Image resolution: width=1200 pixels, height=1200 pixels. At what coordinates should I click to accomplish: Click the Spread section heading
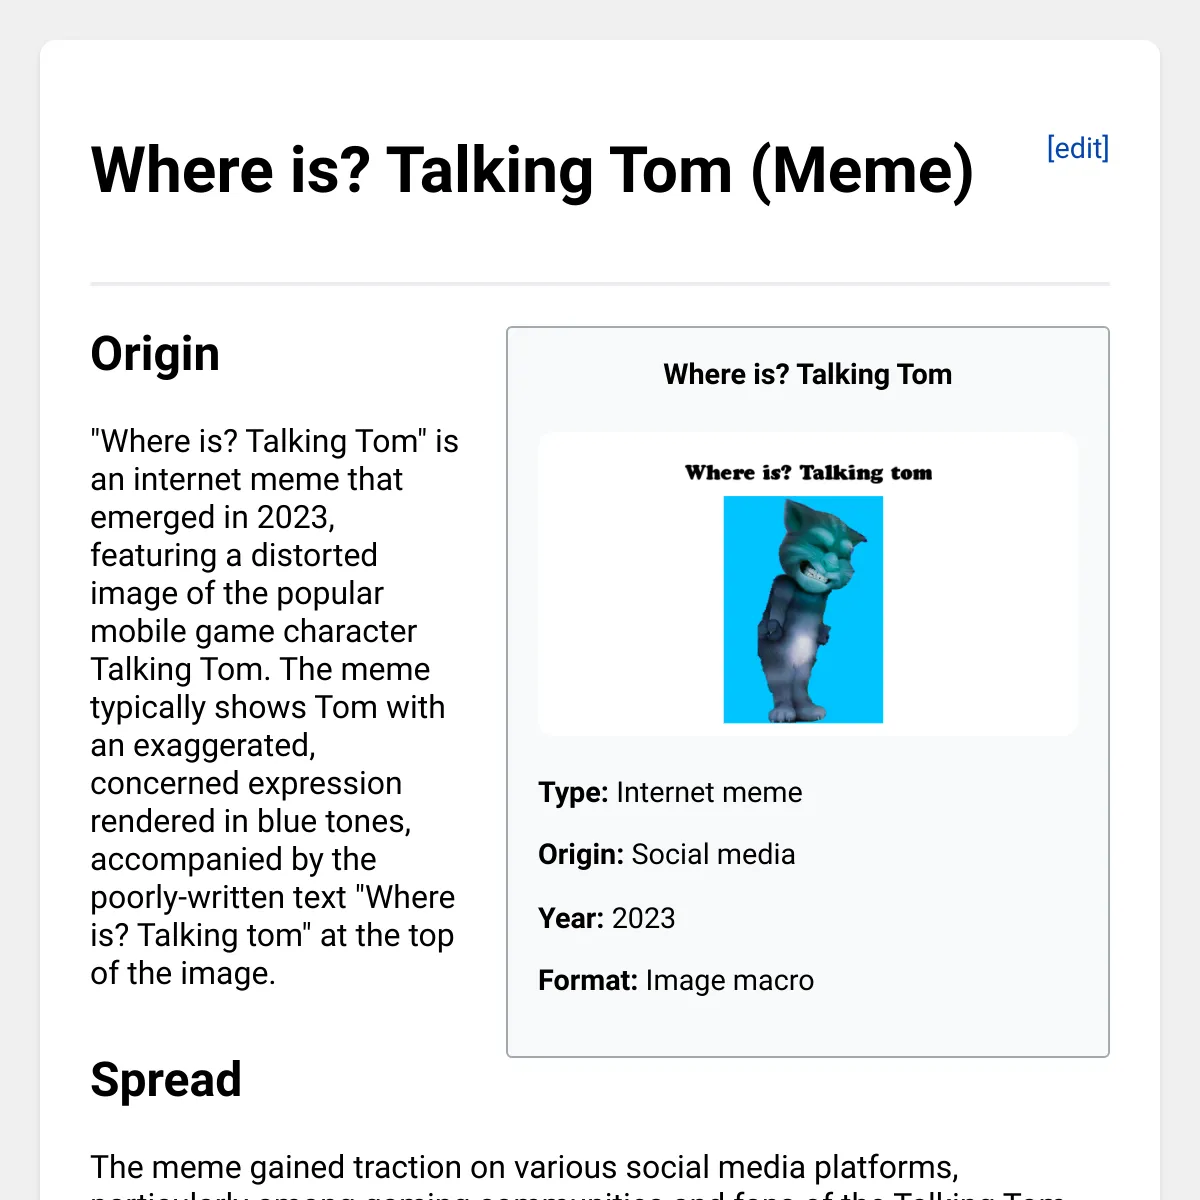click(x=166, y=1080)
